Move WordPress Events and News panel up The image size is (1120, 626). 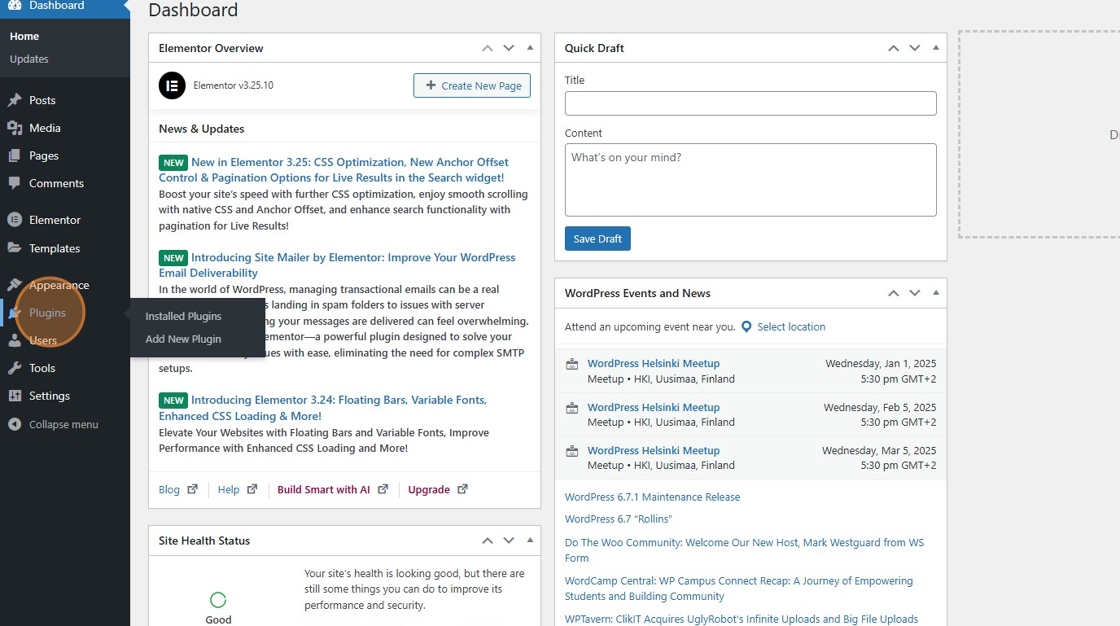pyautogui.click(x=893, y=293)
